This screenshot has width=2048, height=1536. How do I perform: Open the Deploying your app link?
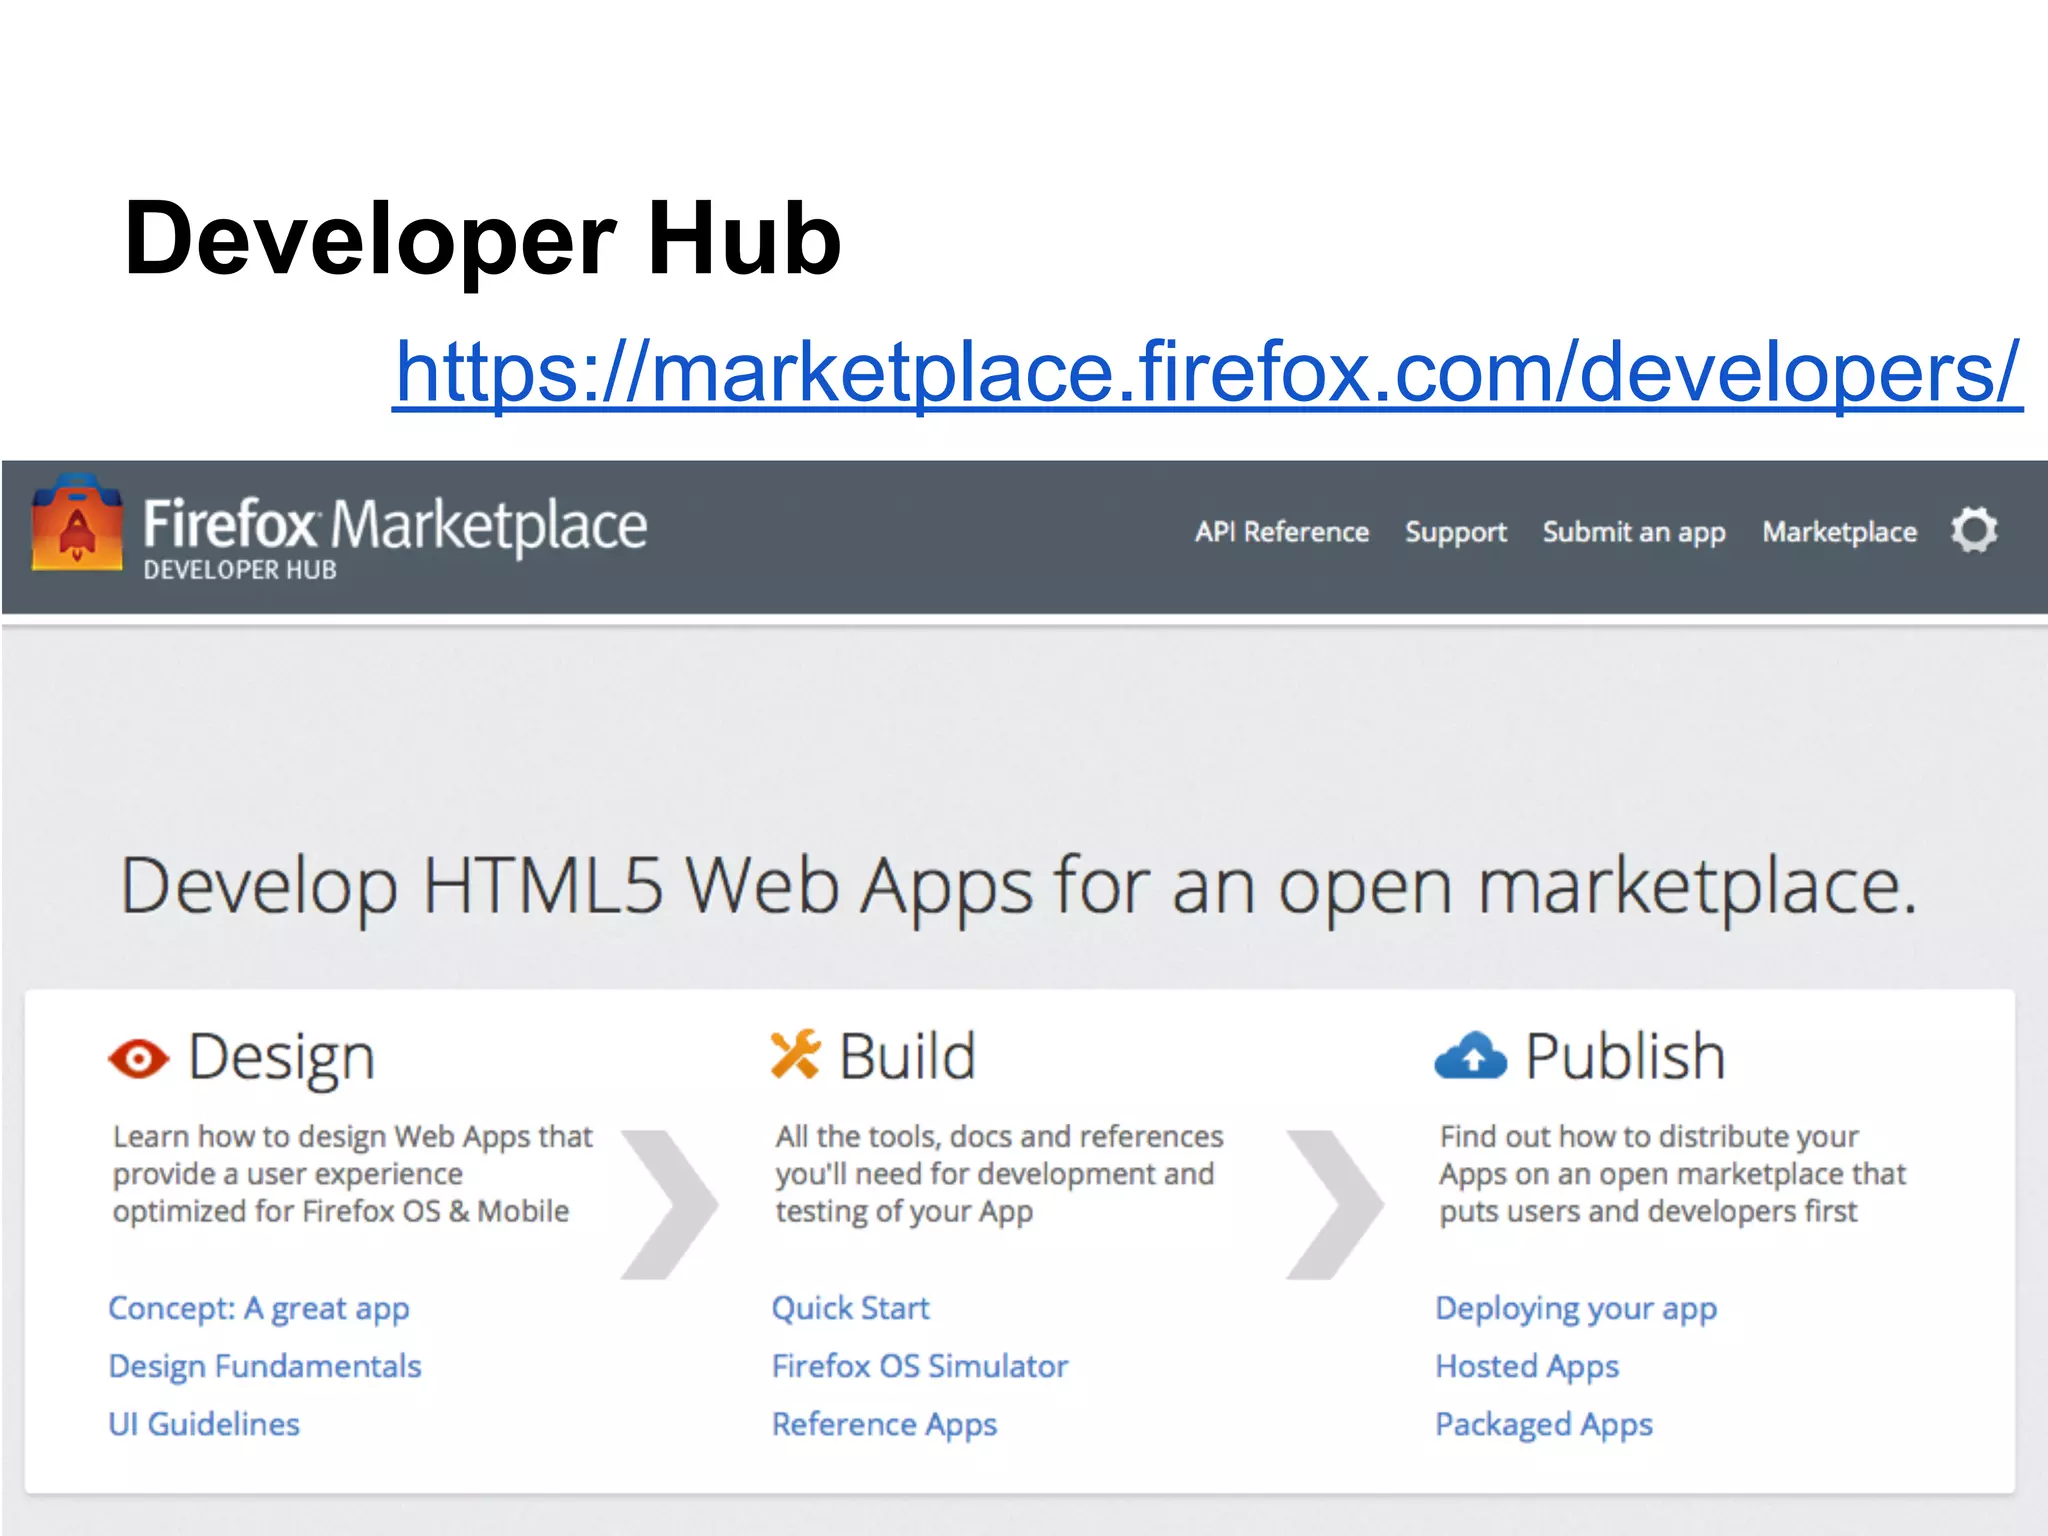coord(1577,1309)
